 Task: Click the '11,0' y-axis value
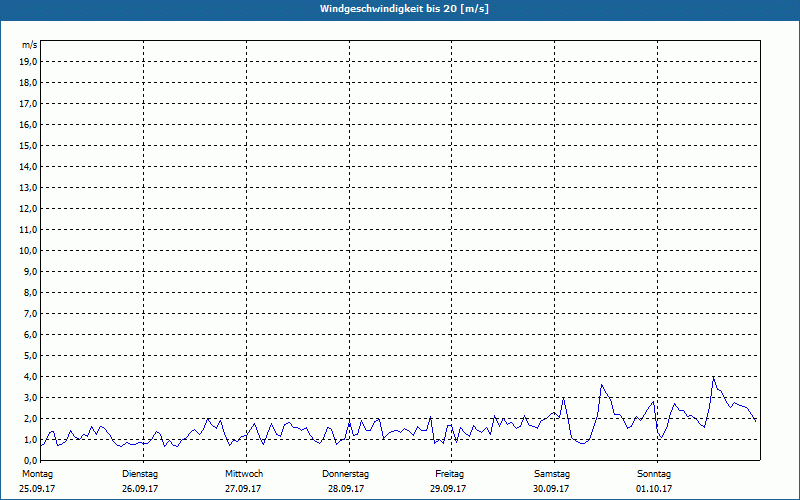pos(28,230)
